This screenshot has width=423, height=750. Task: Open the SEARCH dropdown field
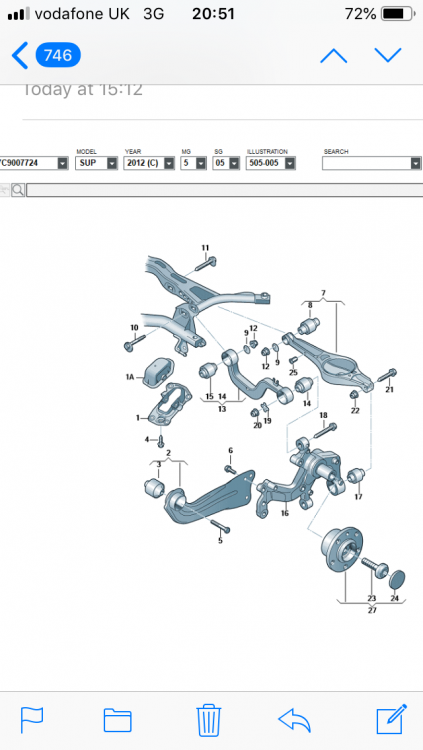(372, 163)
